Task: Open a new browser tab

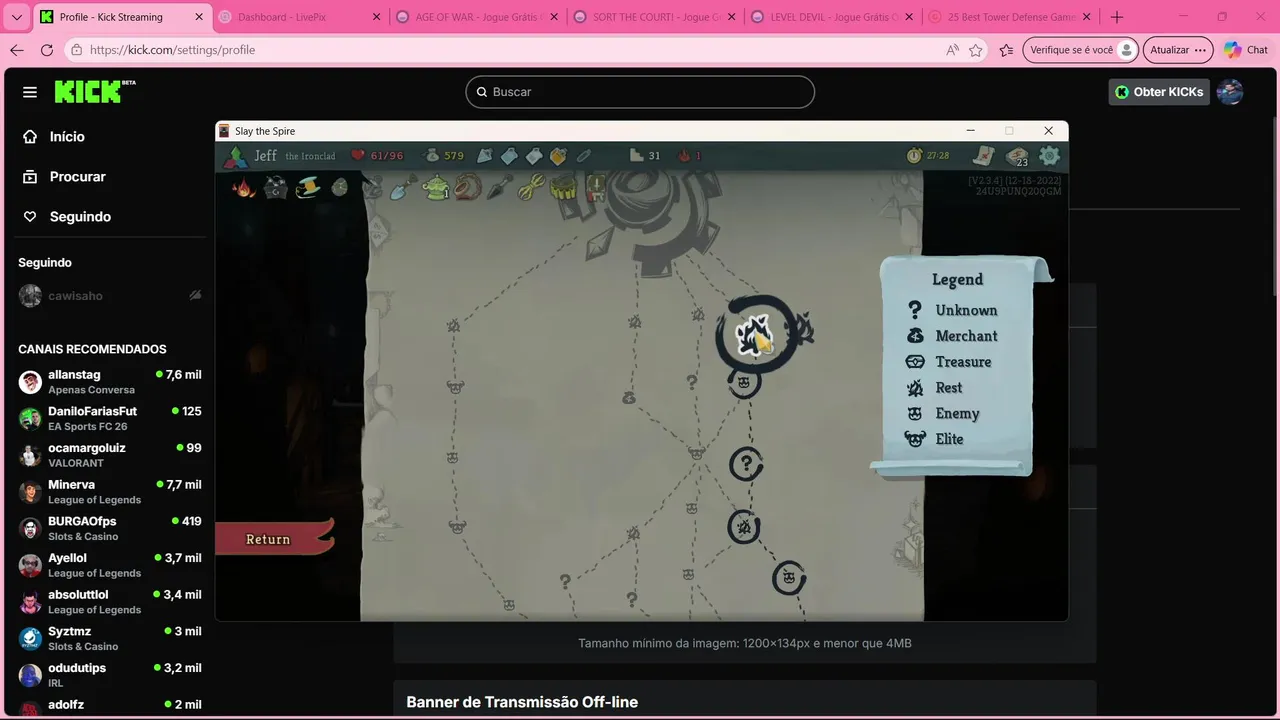Action: [1117, 17]
